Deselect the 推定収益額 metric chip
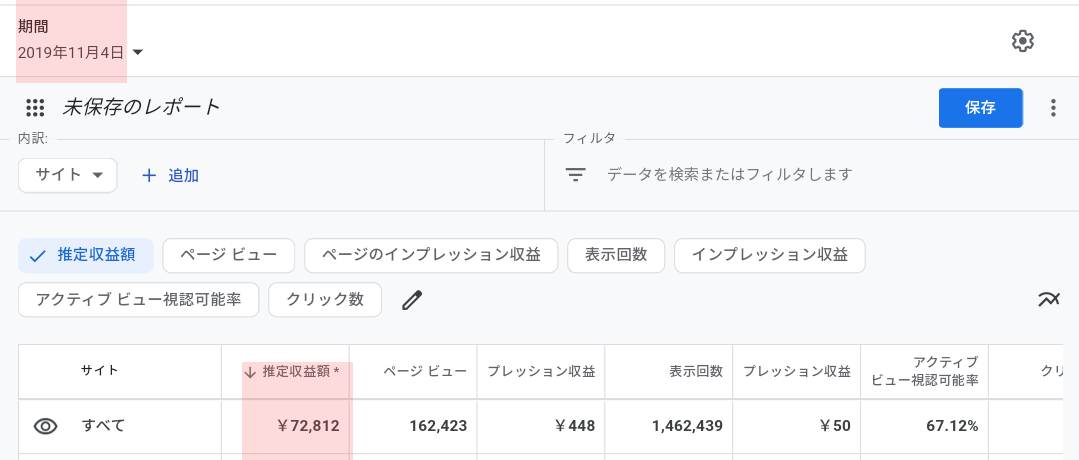 pos(86,256)
